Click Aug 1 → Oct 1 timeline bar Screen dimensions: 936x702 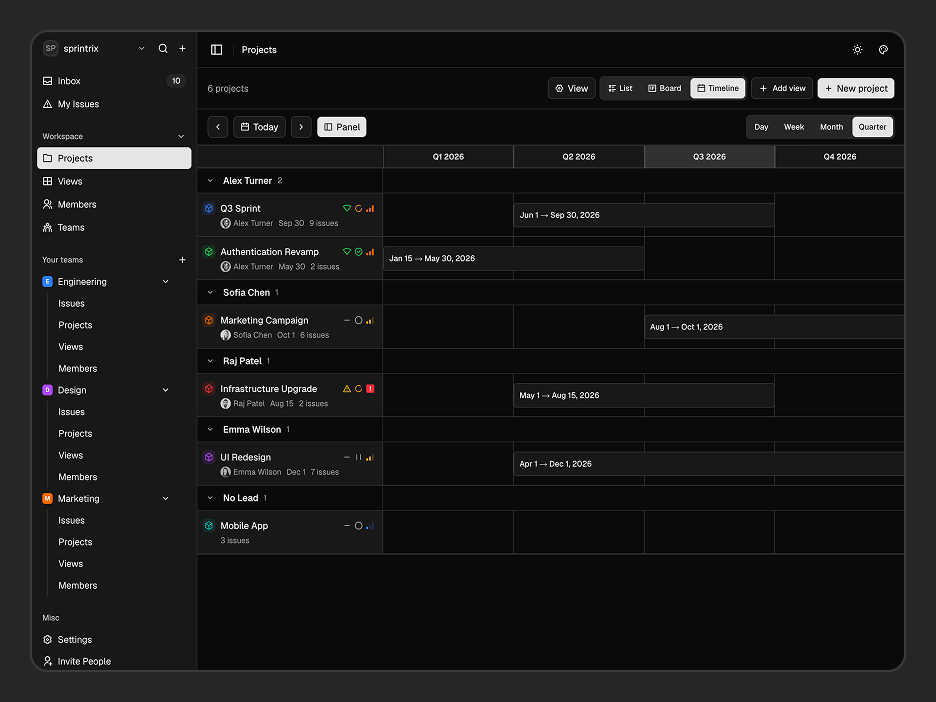[774, 327]
